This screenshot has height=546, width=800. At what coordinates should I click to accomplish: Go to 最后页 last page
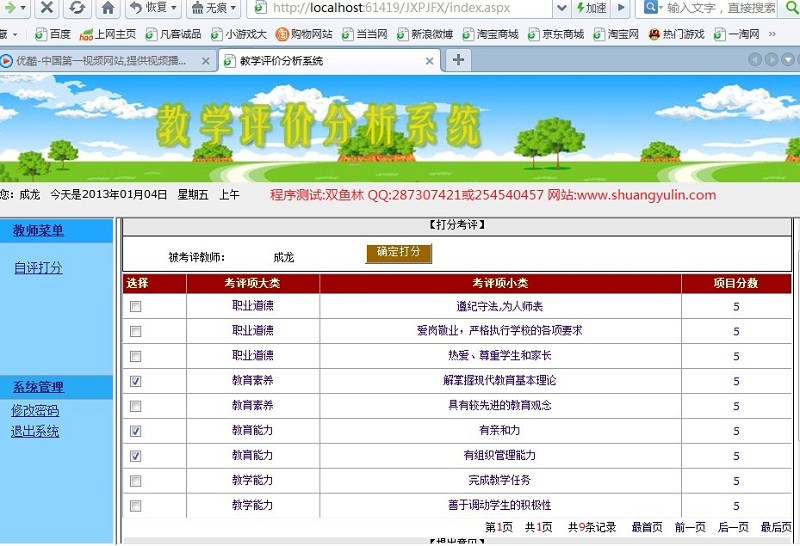point(776,527)
